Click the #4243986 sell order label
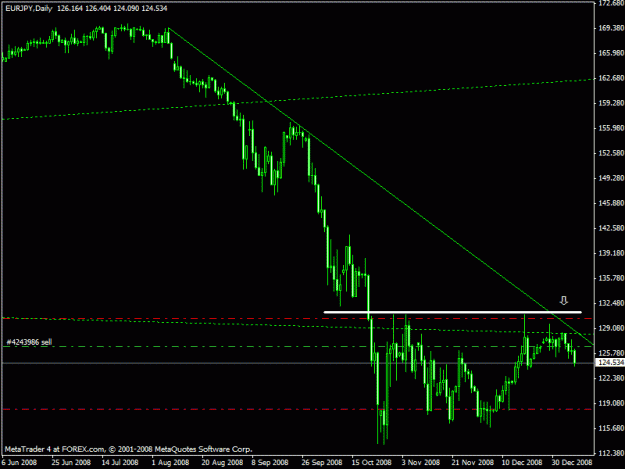625x469 pixels. (29, 342)
